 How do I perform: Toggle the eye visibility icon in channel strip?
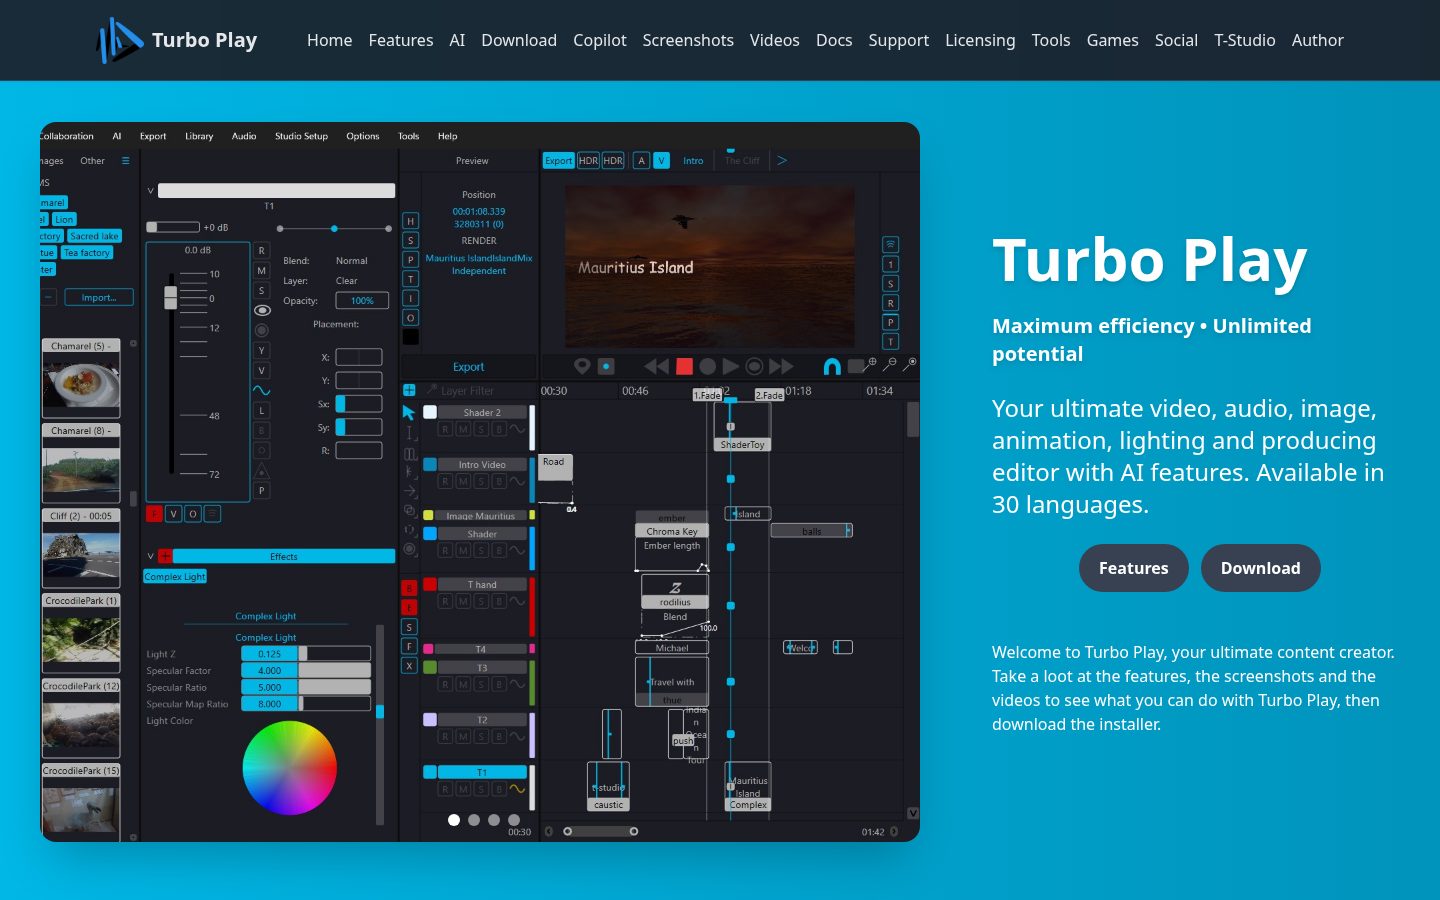click(262, 310)
